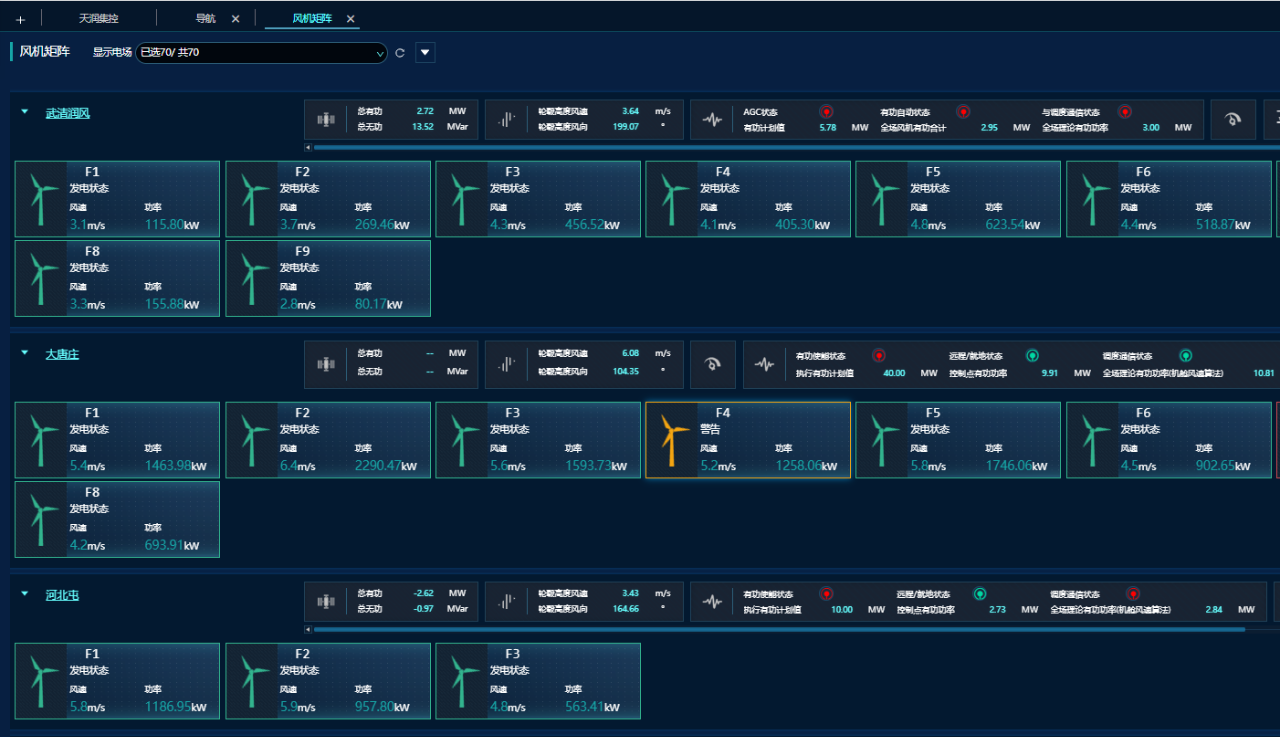Close the 风机矩阵 tab

(x=350, y=19)
